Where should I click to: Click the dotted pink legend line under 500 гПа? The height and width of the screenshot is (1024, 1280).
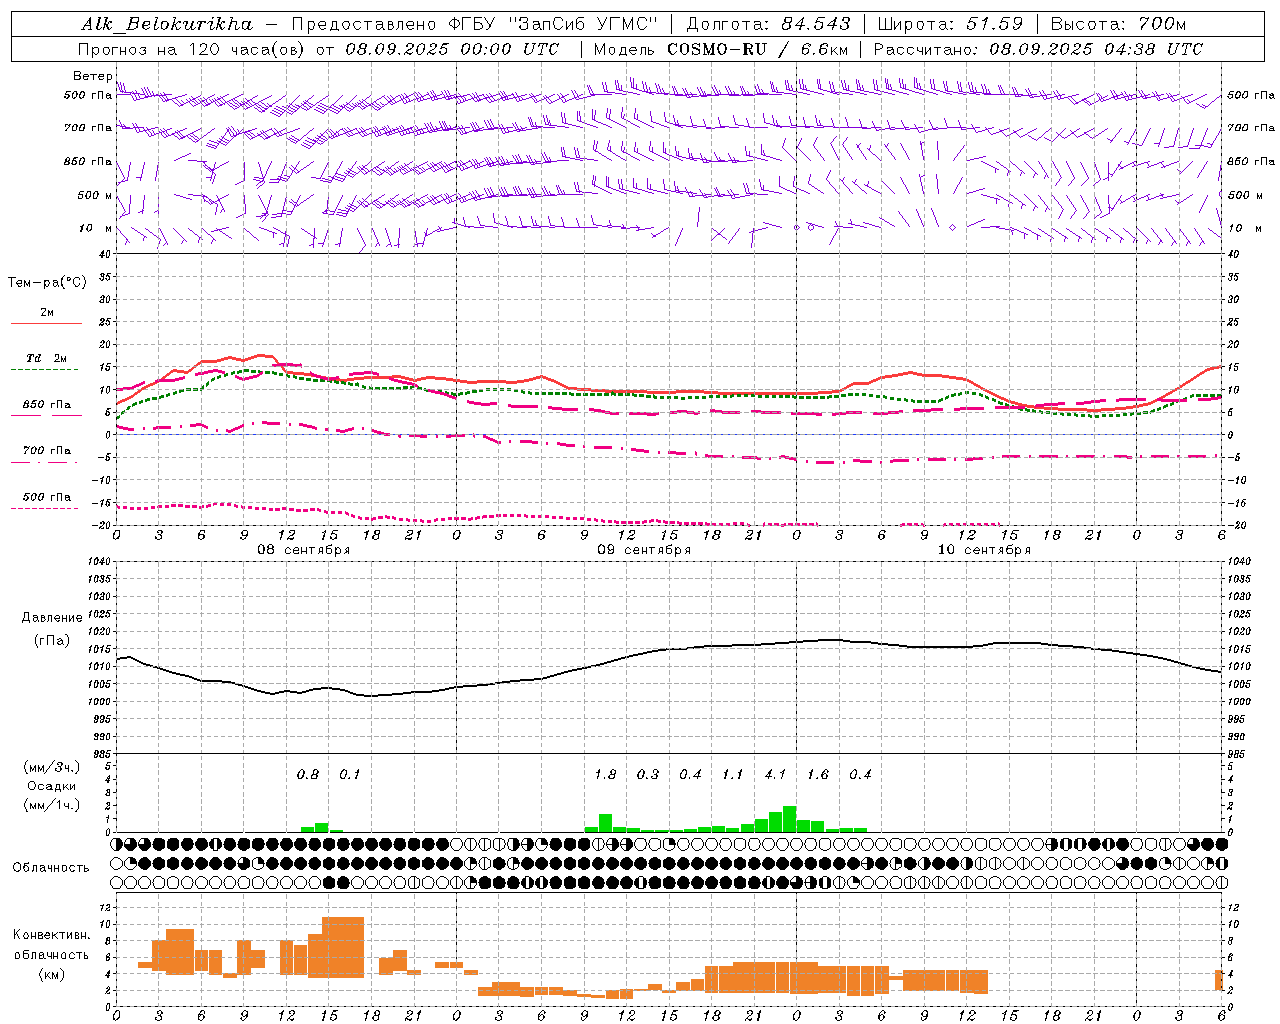[x=45, y=509]
